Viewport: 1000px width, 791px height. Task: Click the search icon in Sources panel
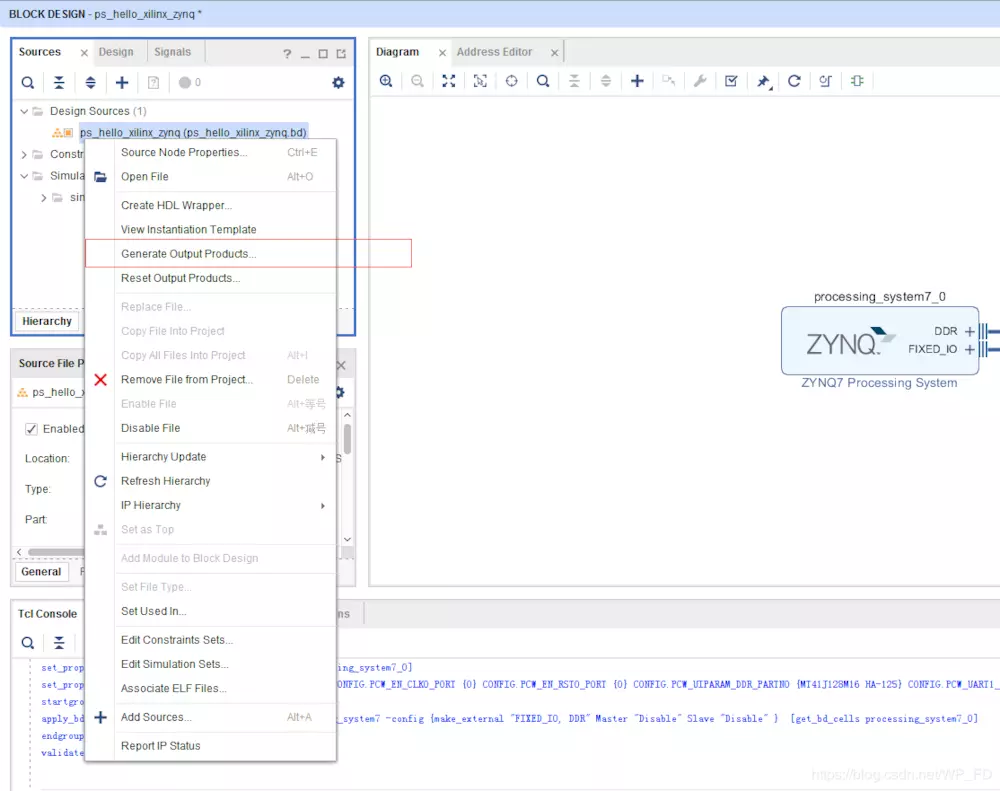[x=27, y=82]
